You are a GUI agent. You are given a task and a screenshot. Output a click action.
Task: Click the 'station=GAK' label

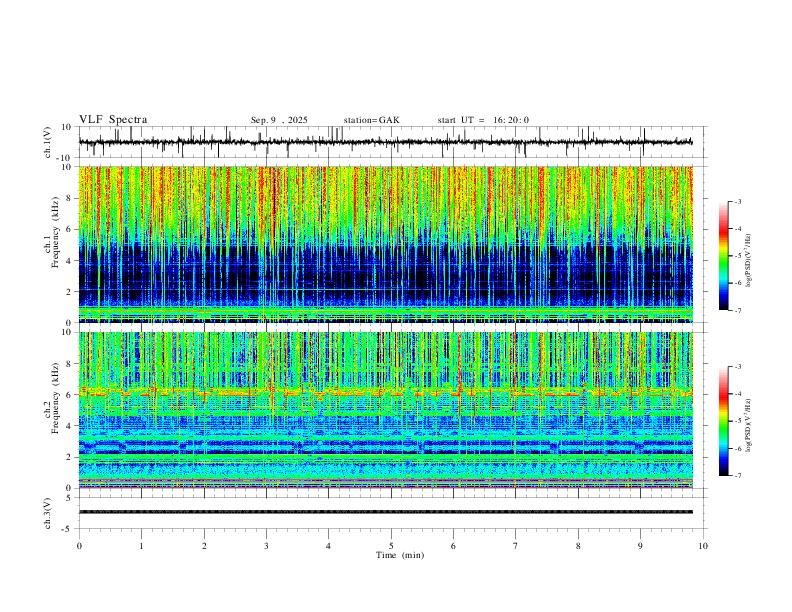pos(371,120)
